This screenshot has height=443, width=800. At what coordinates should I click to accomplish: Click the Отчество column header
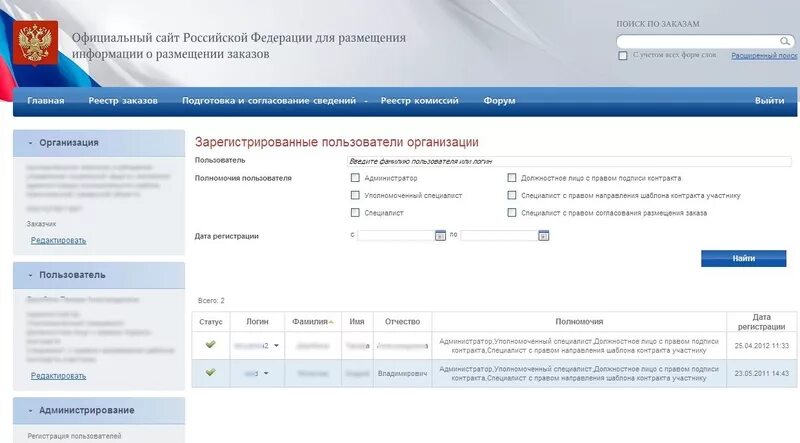click(403, 322)
